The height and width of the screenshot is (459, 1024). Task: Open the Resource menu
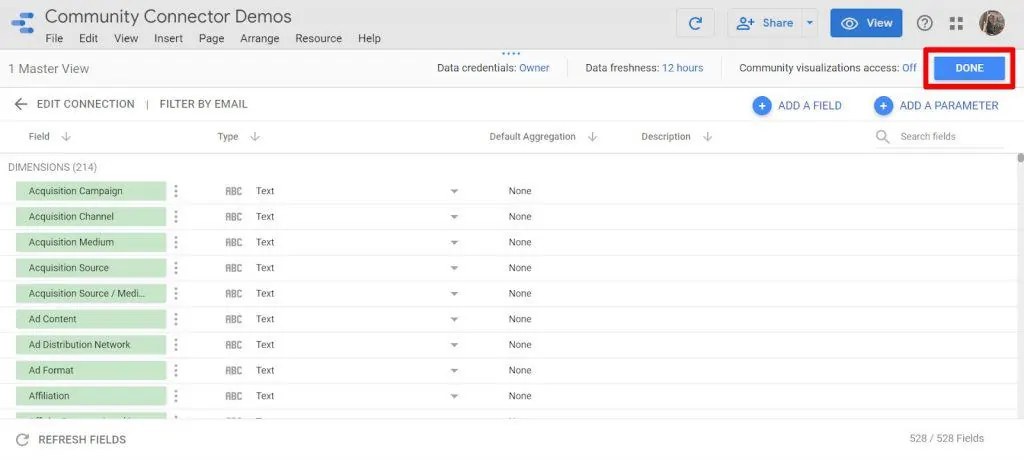(x=319, y=39)
